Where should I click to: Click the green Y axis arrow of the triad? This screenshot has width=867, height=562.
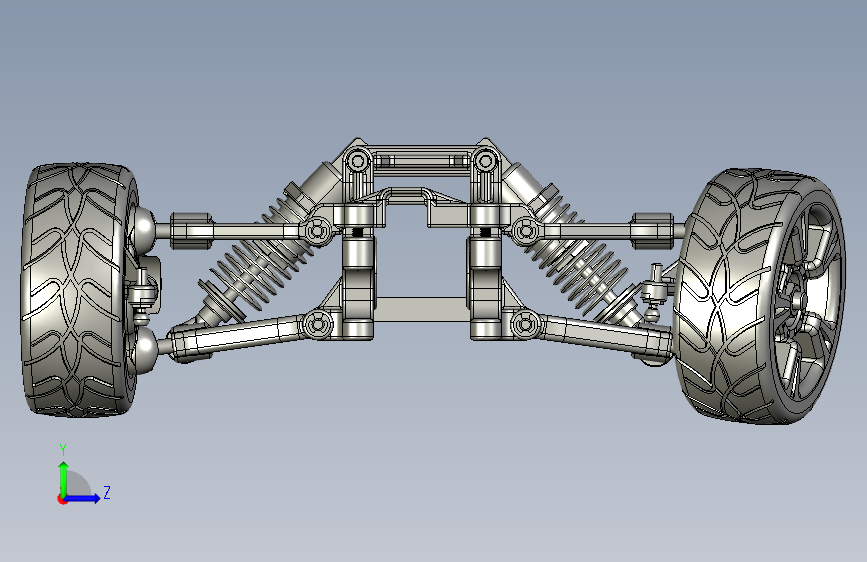click(x=64, y=478)
